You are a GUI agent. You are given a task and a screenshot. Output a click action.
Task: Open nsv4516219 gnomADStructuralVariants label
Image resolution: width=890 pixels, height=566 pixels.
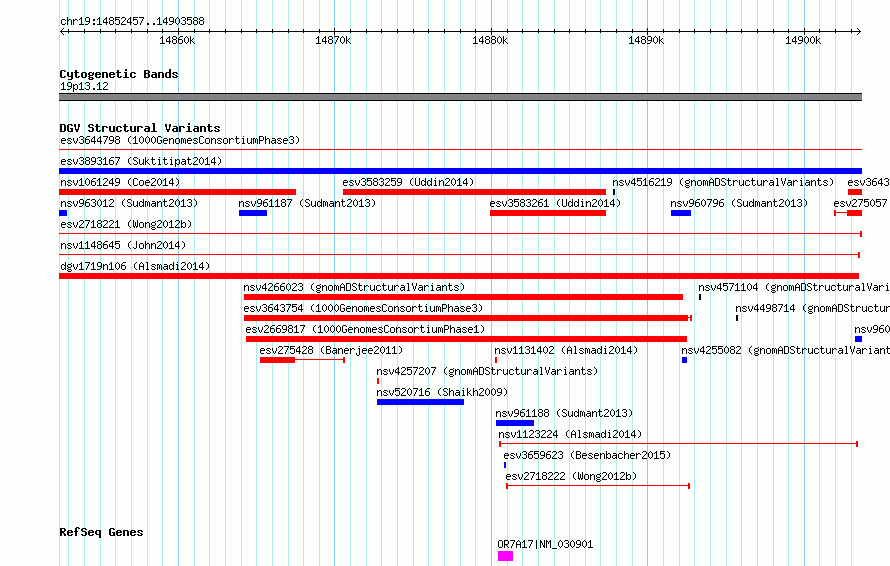[x=723, y=182]
